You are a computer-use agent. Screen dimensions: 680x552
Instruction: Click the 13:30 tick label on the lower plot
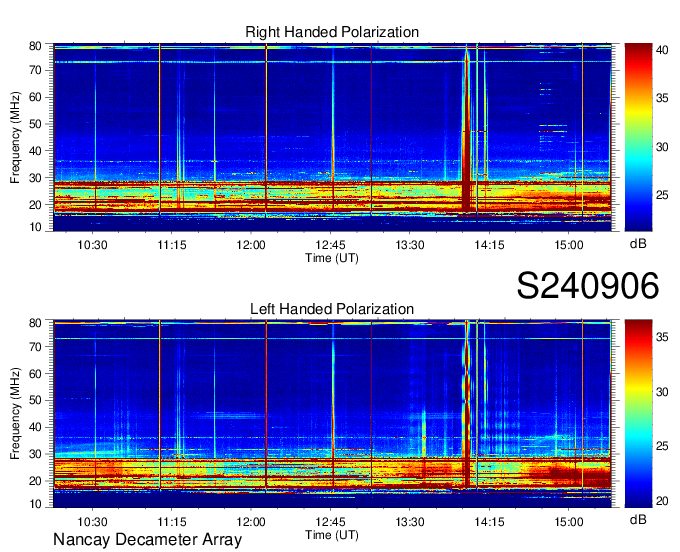click(x=410, y=522)
